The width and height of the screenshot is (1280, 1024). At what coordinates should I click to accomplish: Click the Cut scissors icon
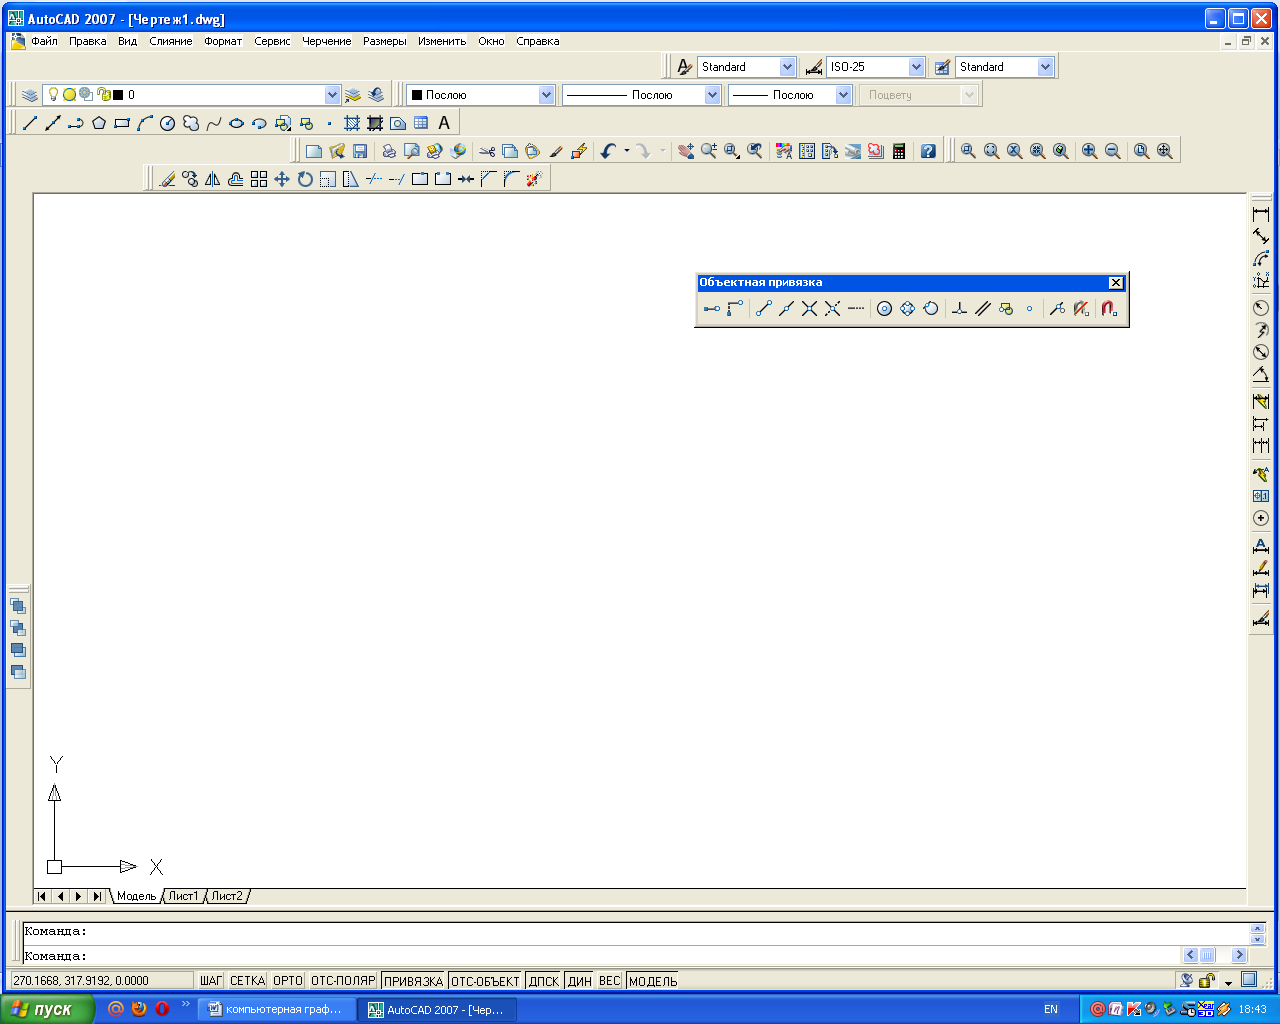(x=487, y=151)
